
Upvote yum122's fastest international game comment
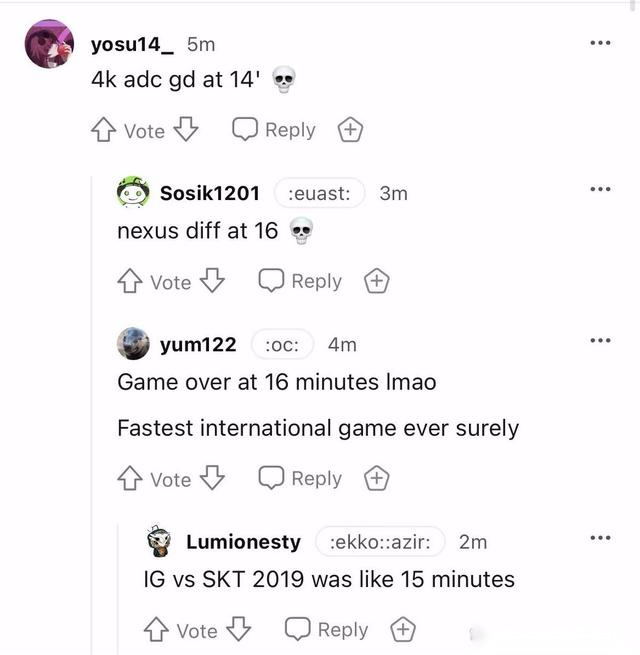(129, 479)
